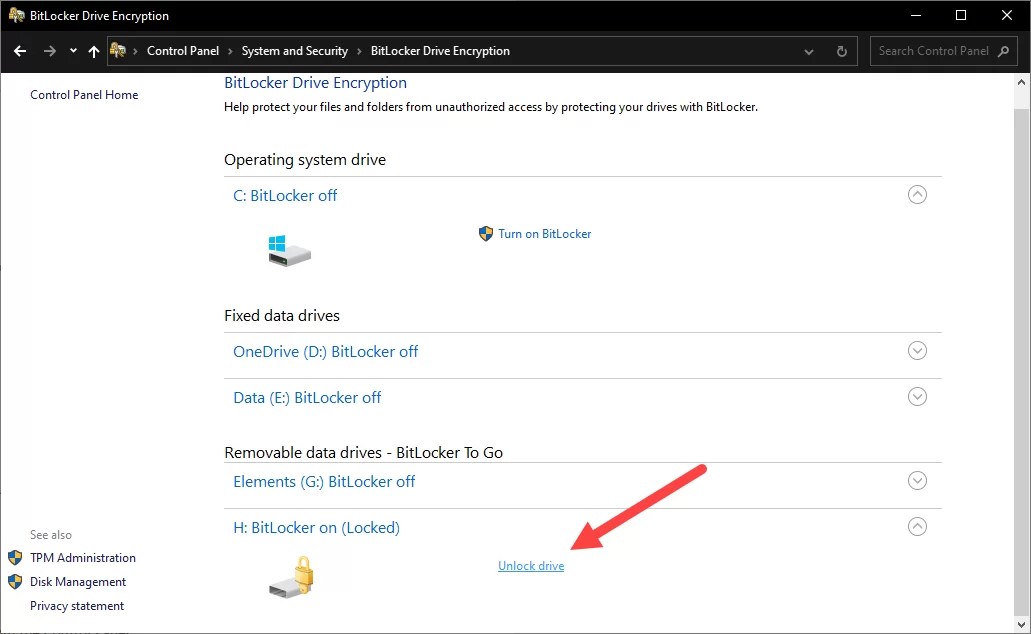The image size is (1031, 634).
Task: Open the recent locations dropdown in the address bar
Action: [x=808, y=51]
